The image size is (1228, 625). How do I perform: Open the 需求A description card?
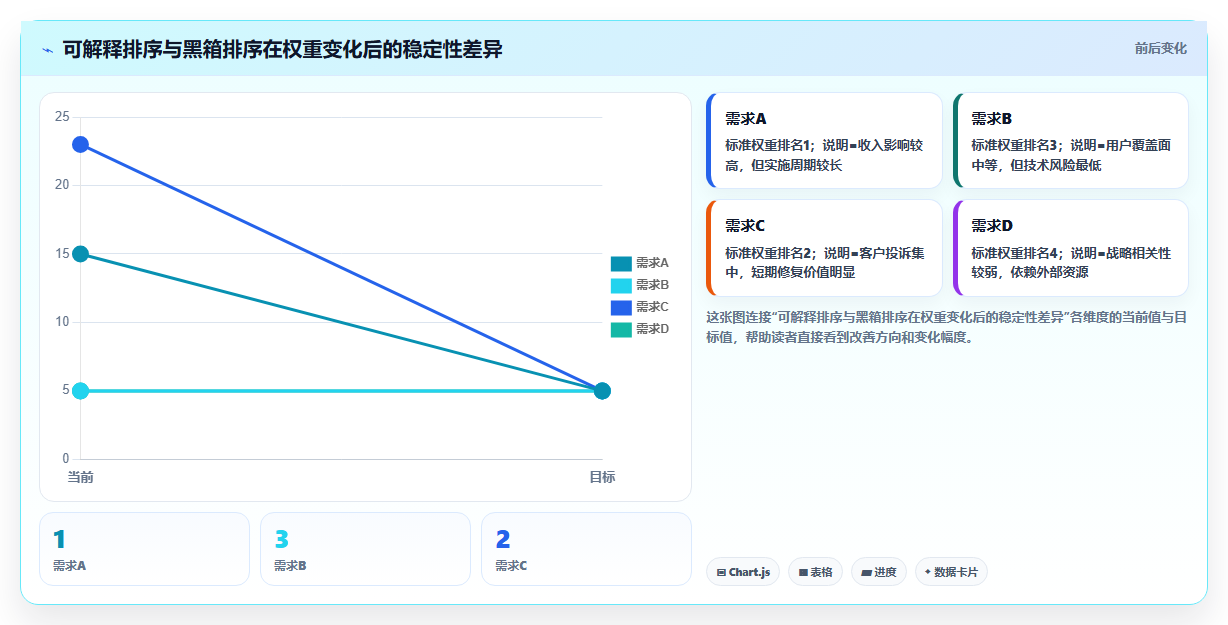click(824, 141)
